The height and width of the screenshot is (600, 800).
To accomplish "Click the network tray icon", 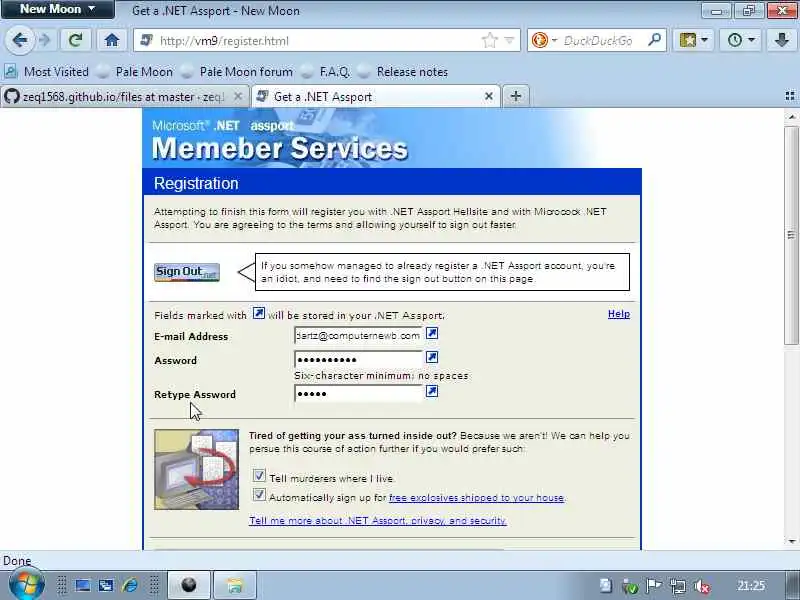I will [678, 586].
